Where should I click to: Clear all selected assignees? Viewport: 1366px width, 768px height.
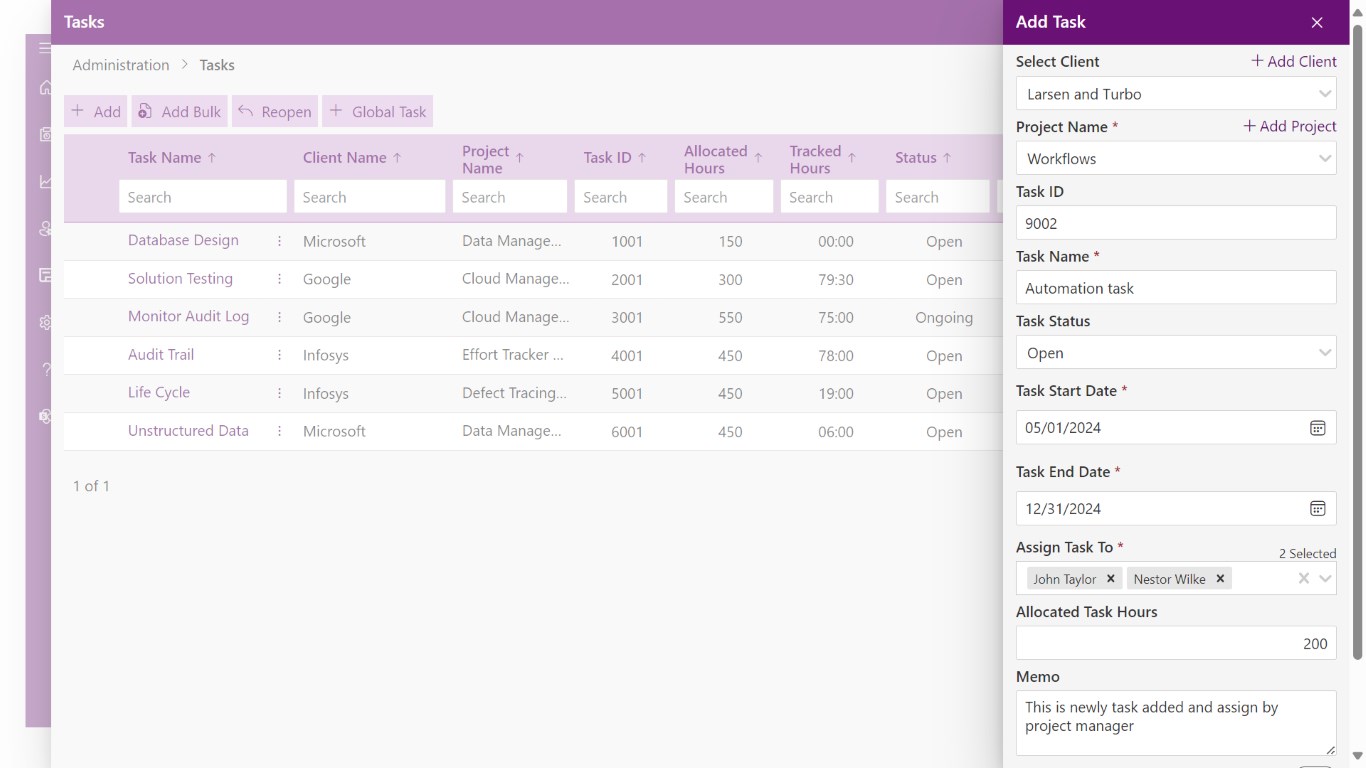tap(1303, 579)
